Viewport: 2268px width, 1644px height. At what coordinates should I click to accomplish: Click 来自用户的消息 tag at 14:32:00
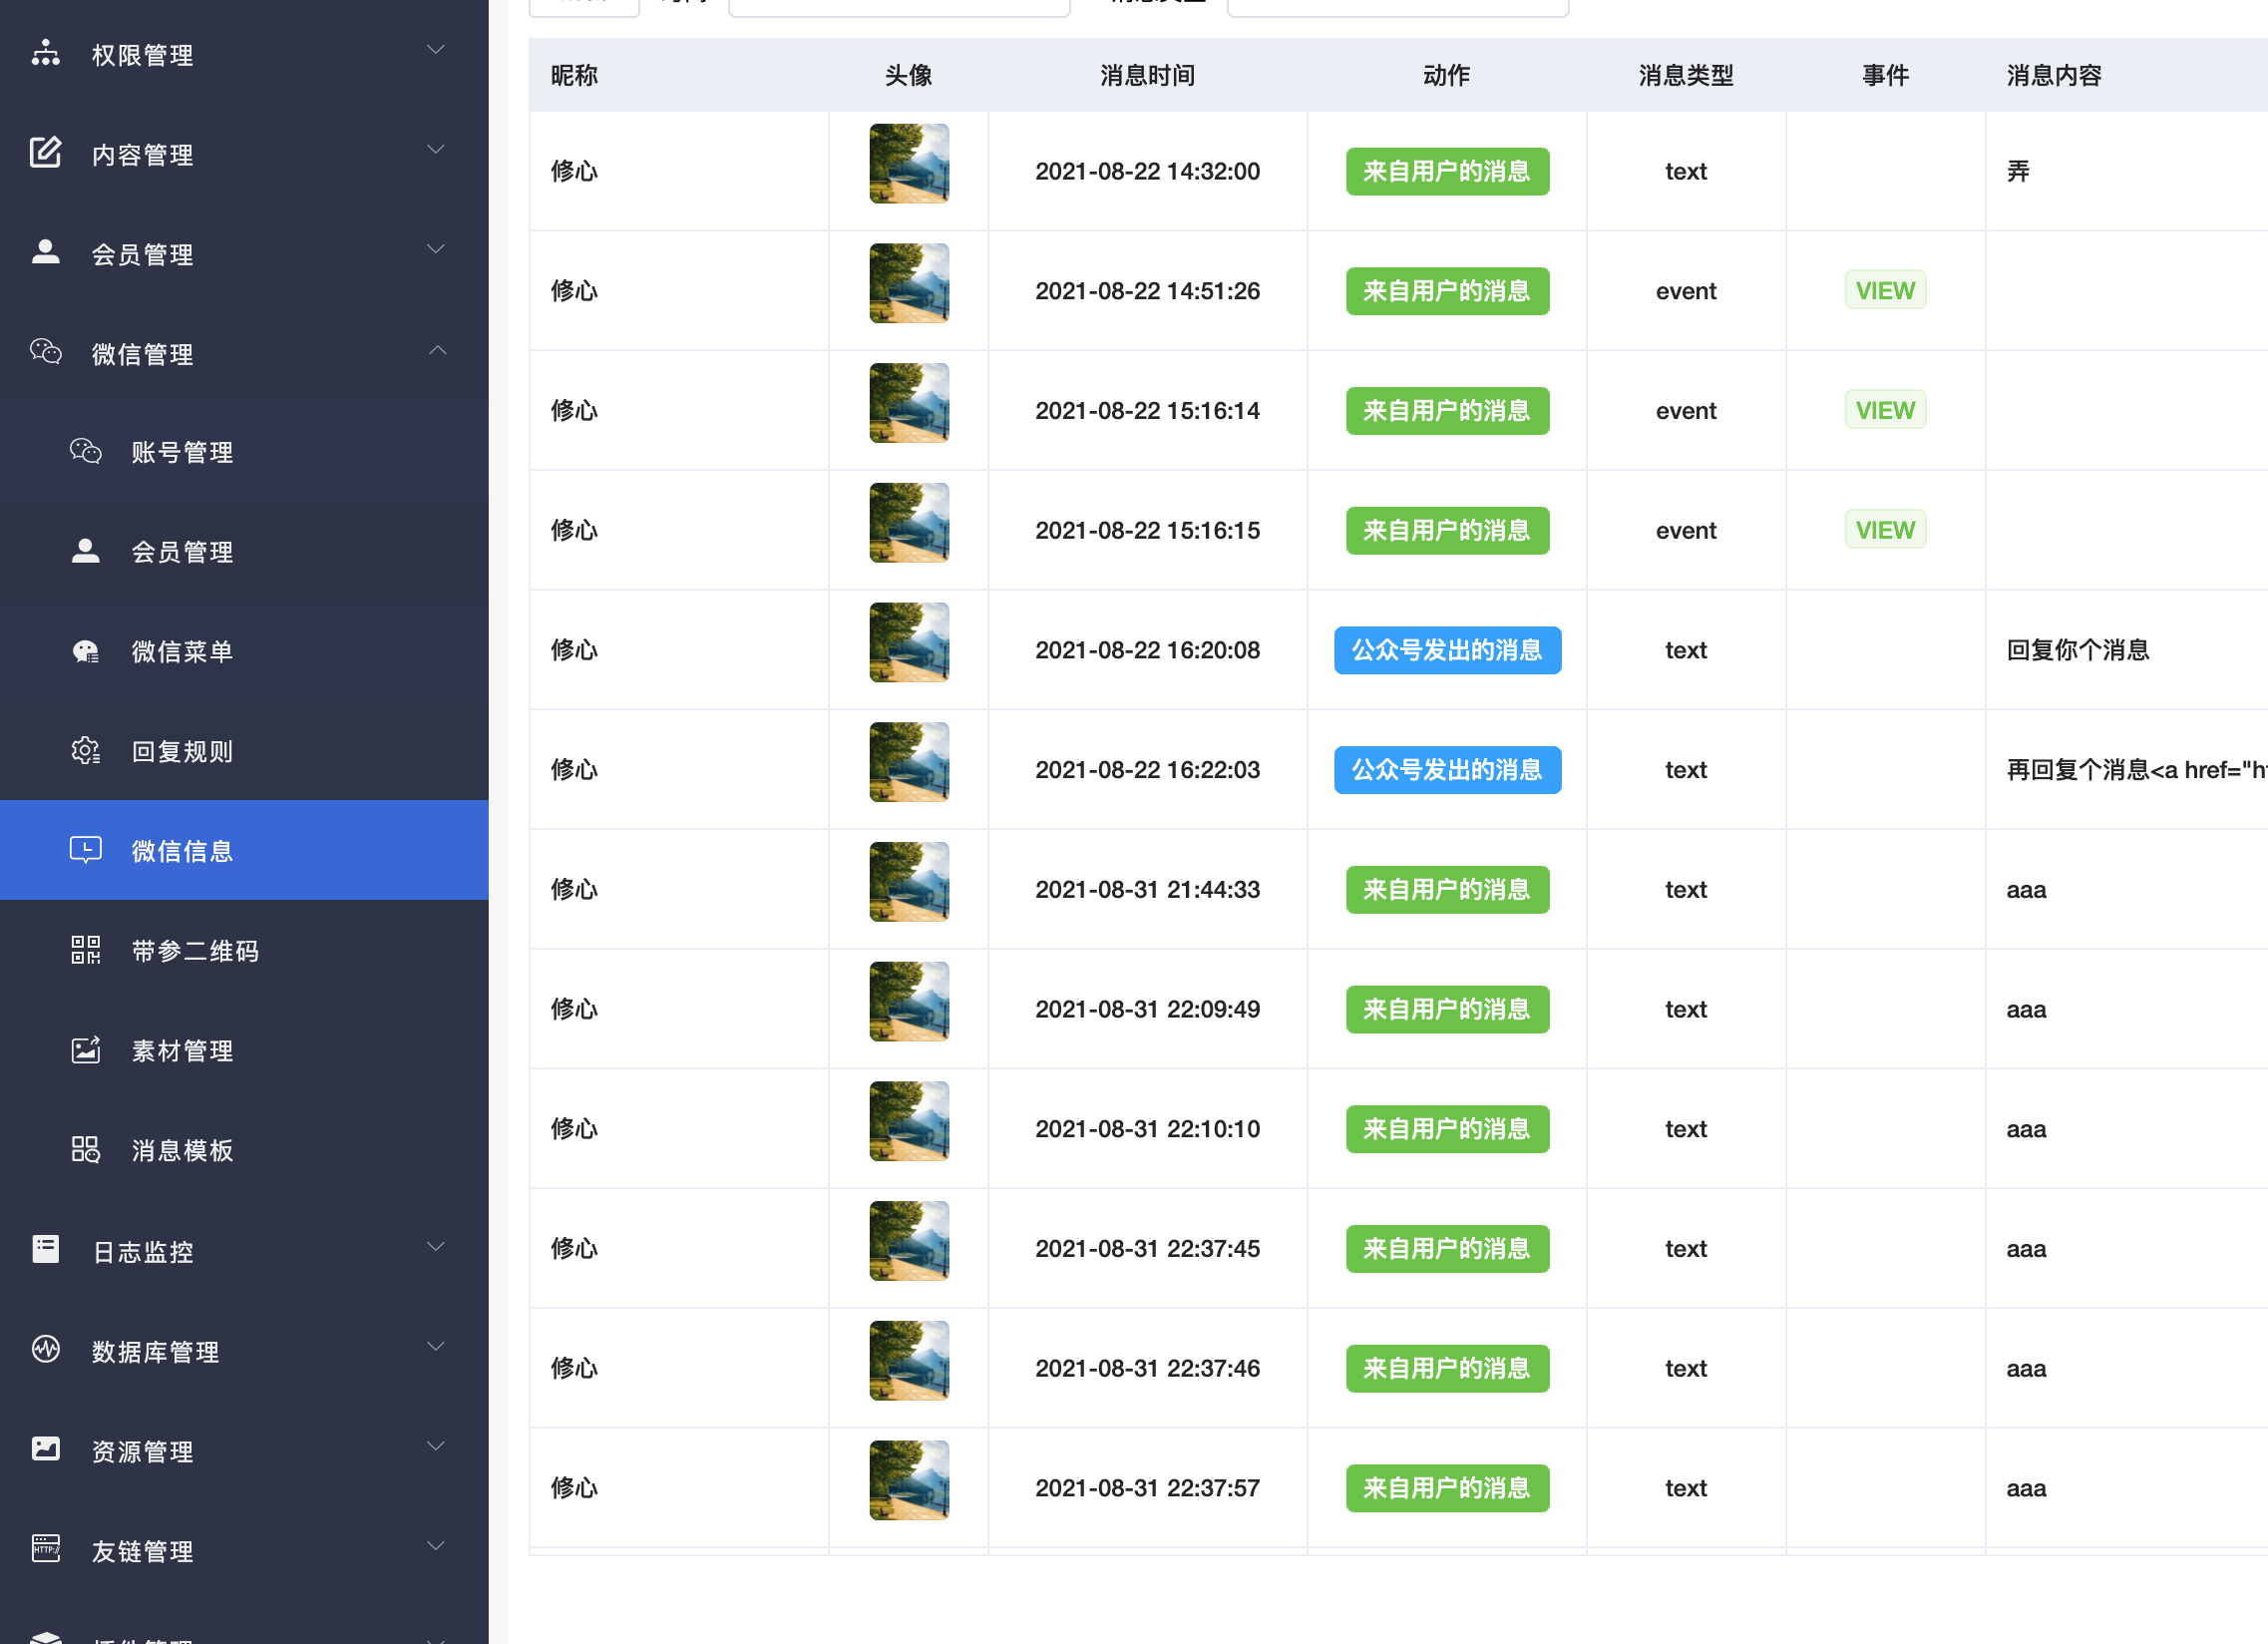(x=1446, y=172)
